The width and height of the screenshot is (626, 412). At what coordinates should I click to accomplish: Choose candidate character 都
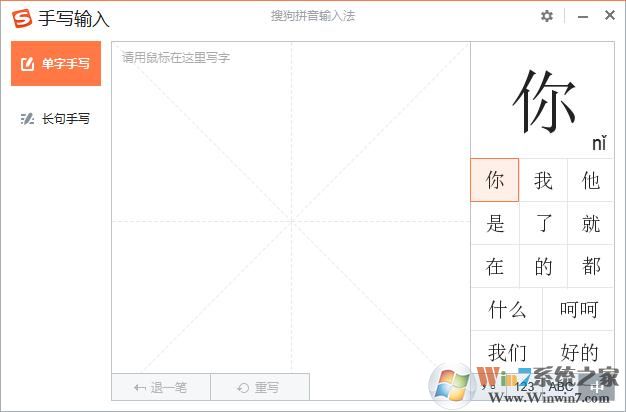590,266
